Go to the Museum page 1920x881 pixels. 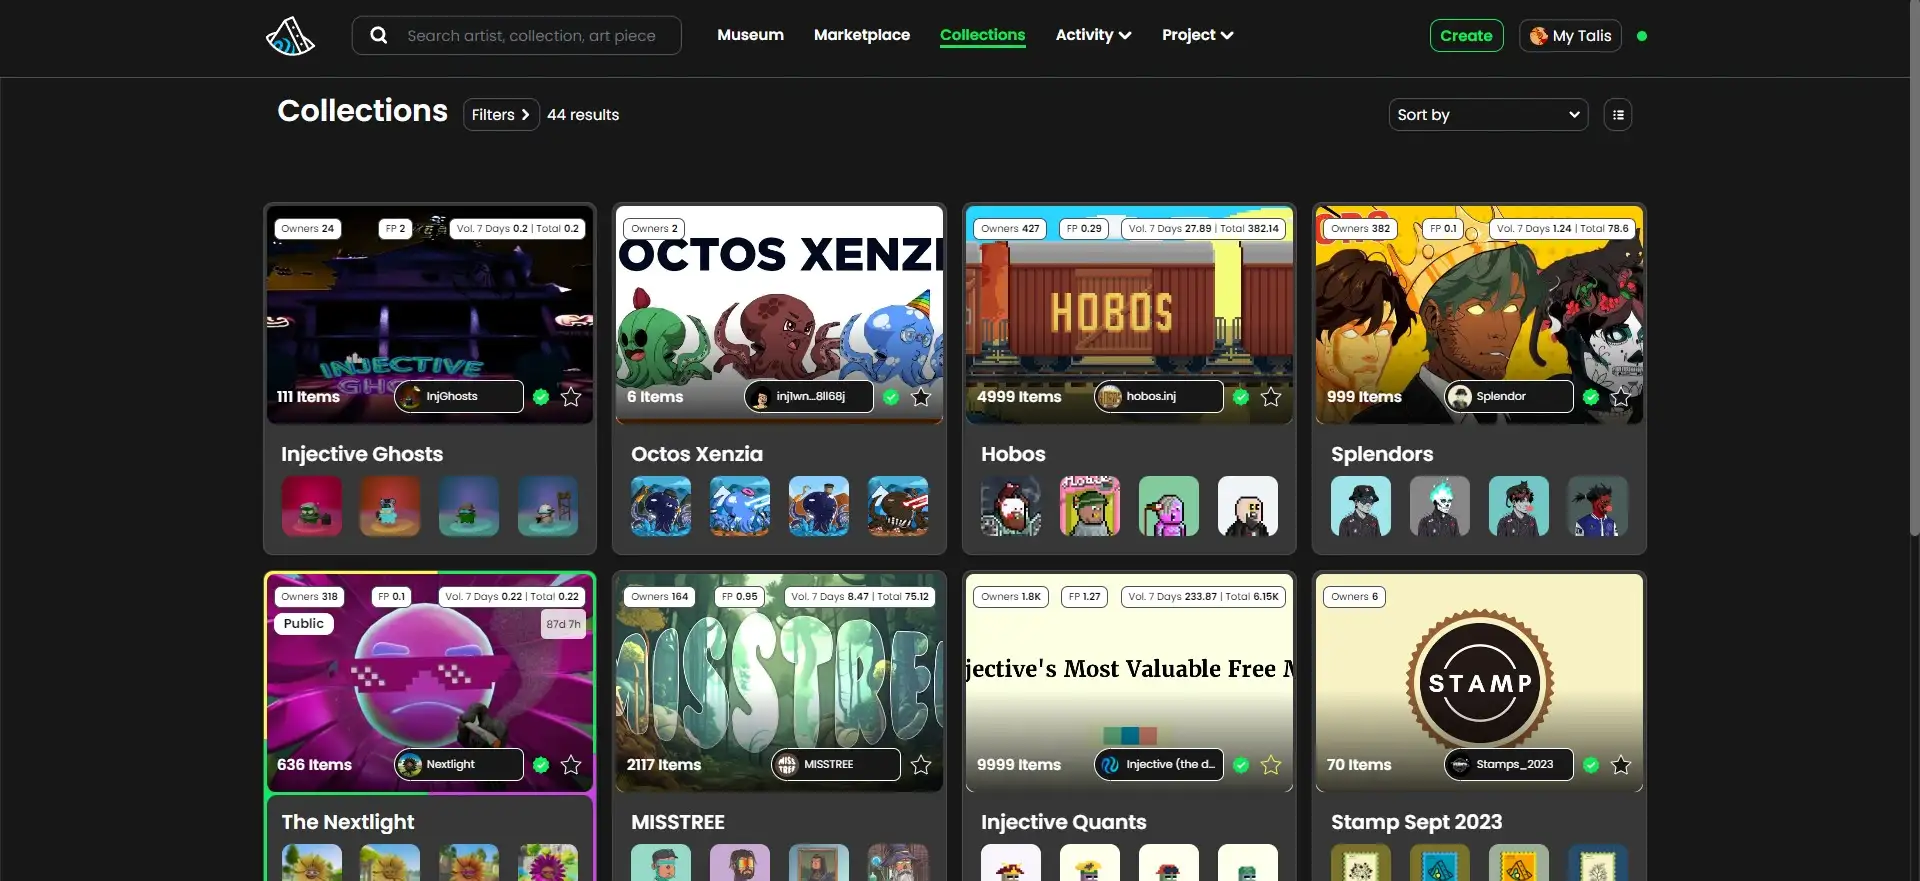tap(750, 35)
